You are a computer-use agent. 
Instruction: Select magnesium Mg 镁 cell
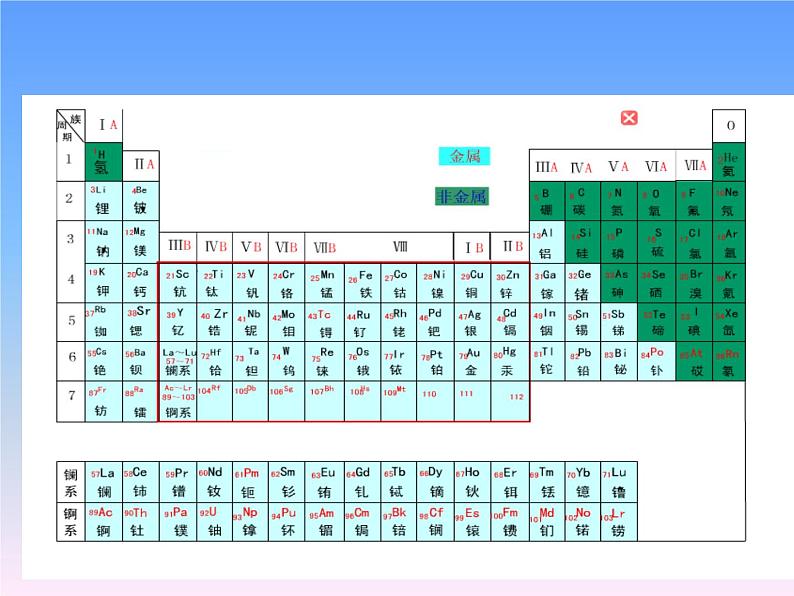(x=141, y=242)
